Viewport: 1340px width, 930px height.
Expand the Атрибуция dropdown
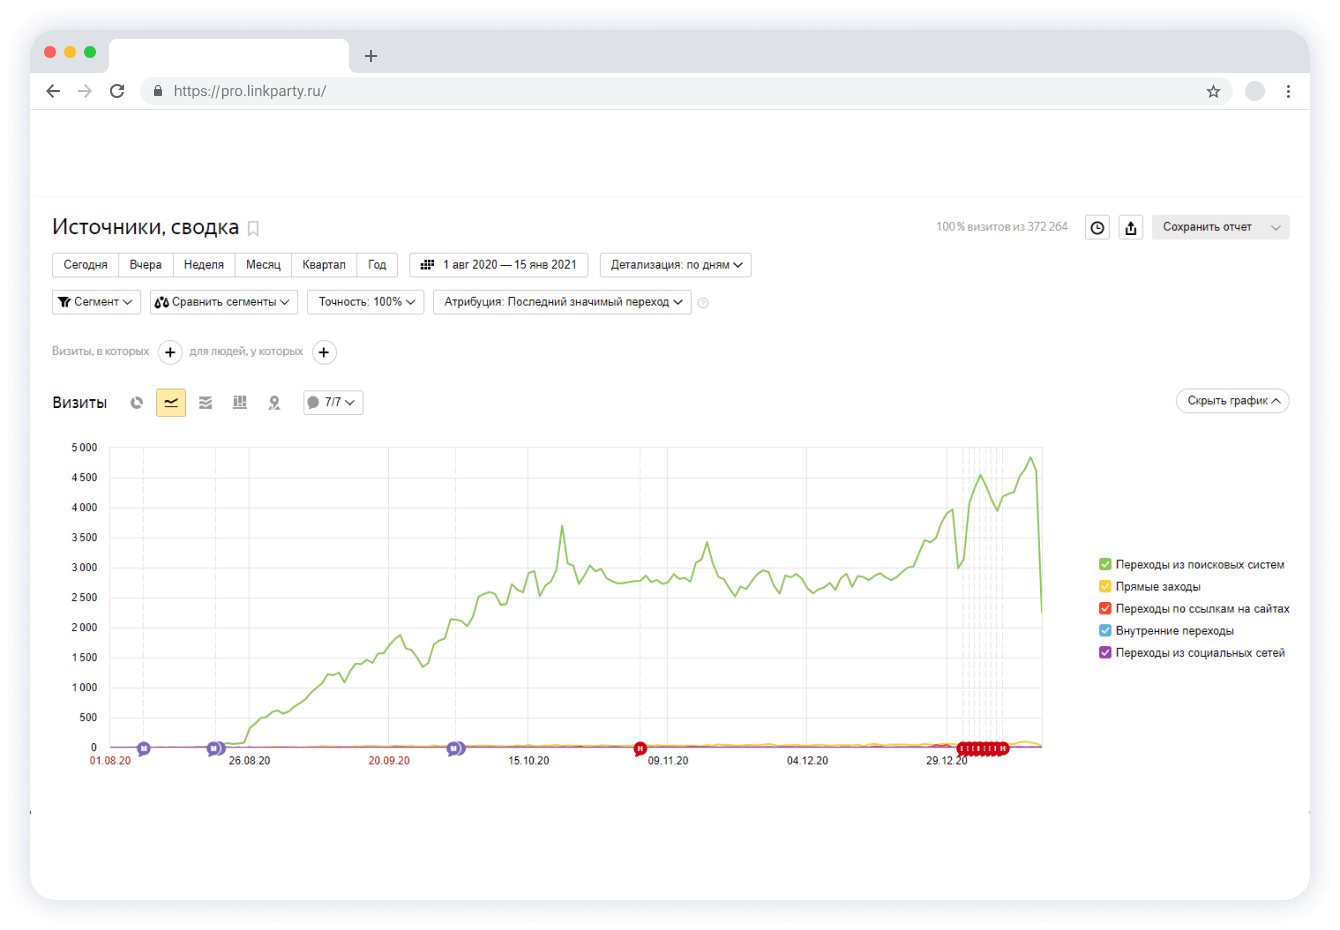click(x=563, y=302)
